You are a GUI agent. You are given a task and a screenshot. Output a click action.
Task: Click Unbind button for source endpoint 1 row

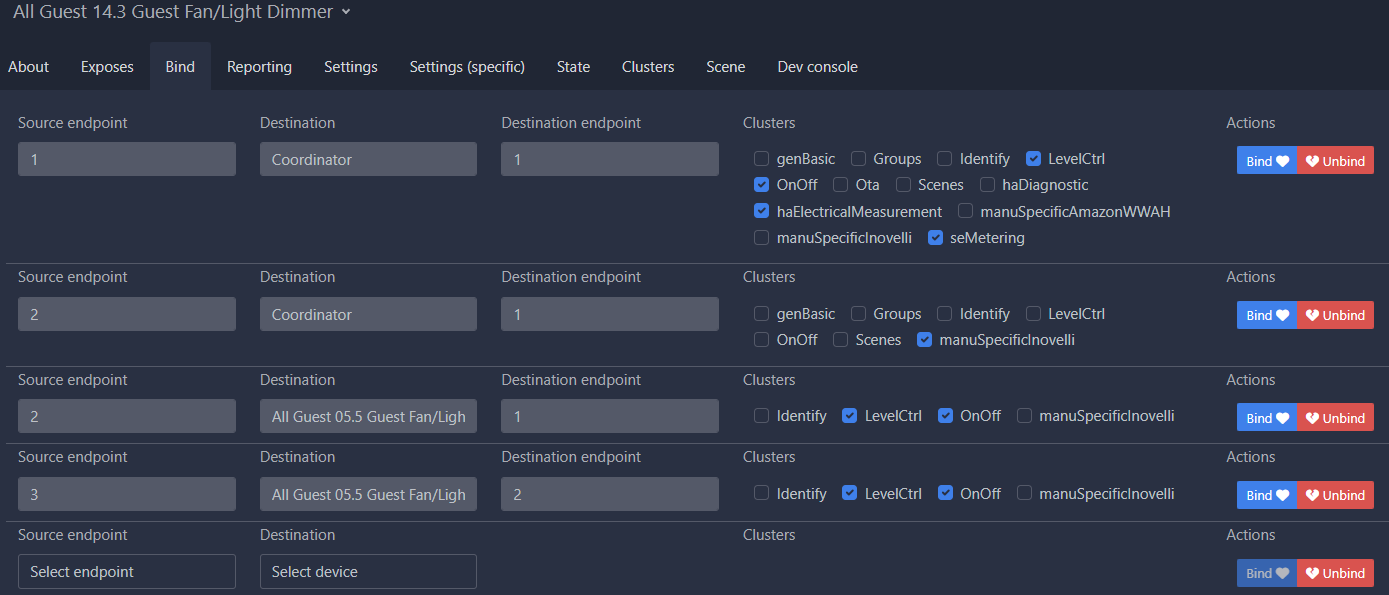pyautogui.click(x=1336, y=161)
